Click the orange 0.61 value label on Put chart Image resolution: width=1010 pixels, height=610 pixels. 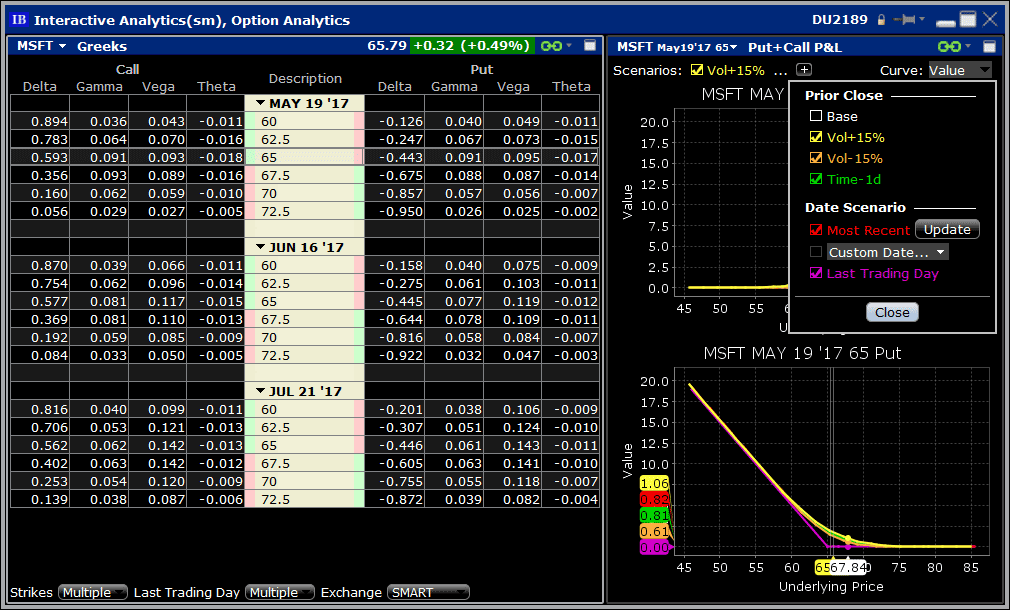pyautogui.click(x=654, y=531)
